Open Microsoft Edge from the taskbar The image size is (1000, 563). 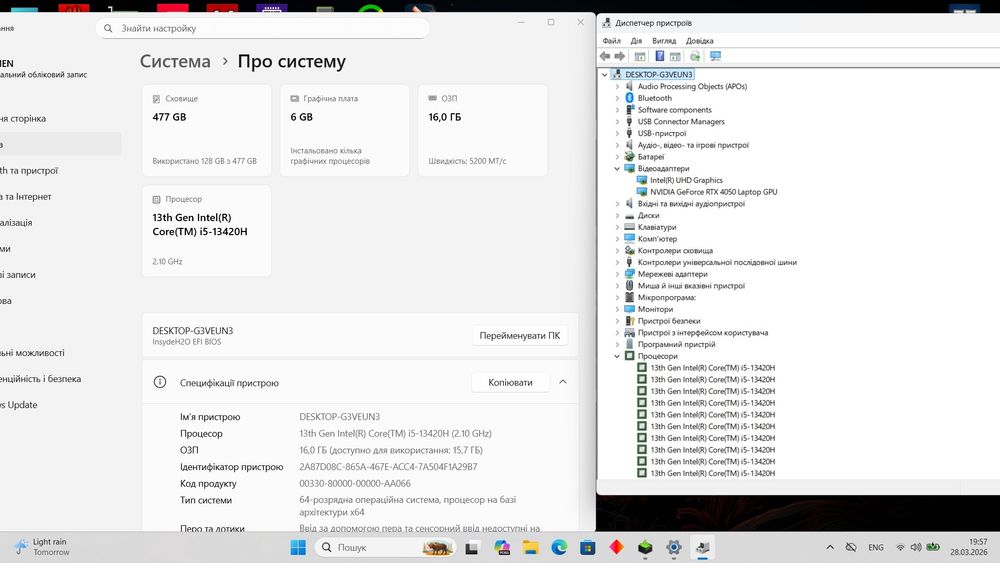pos(559,547)
